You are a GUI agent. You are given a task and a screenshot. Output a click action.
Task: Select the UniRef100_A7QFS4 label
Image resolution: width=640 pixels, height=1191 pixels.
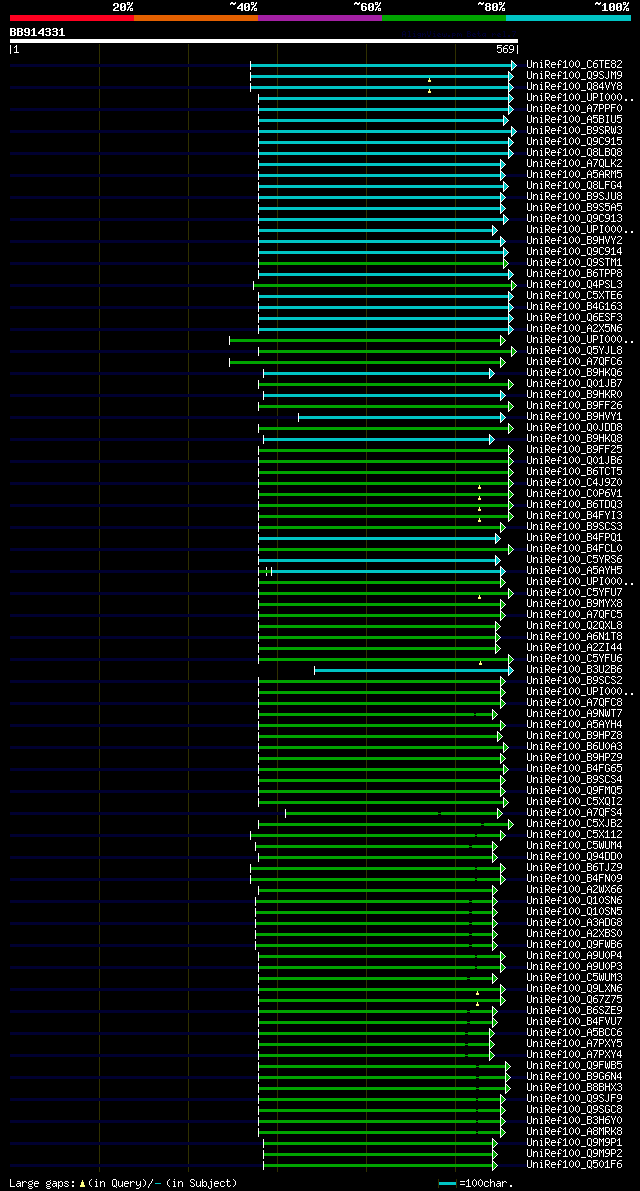pos(574,813)
